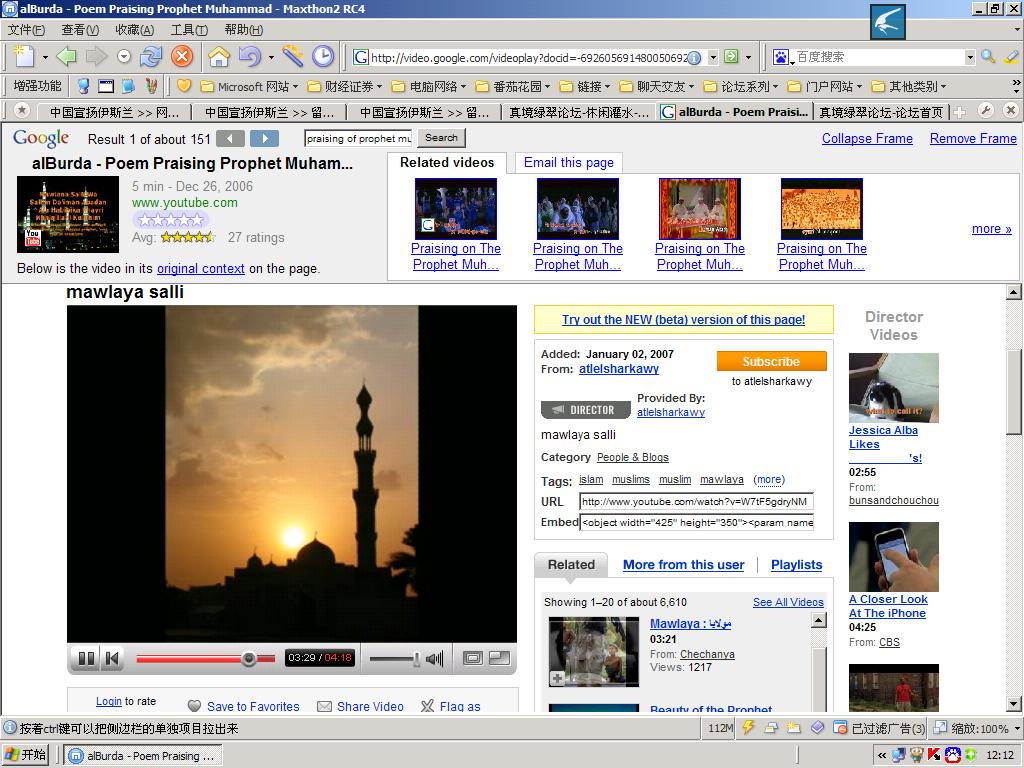Open the atlelsharkawy From user link
The width and height of the screenshot is (1024, 768).
(618, 369)
